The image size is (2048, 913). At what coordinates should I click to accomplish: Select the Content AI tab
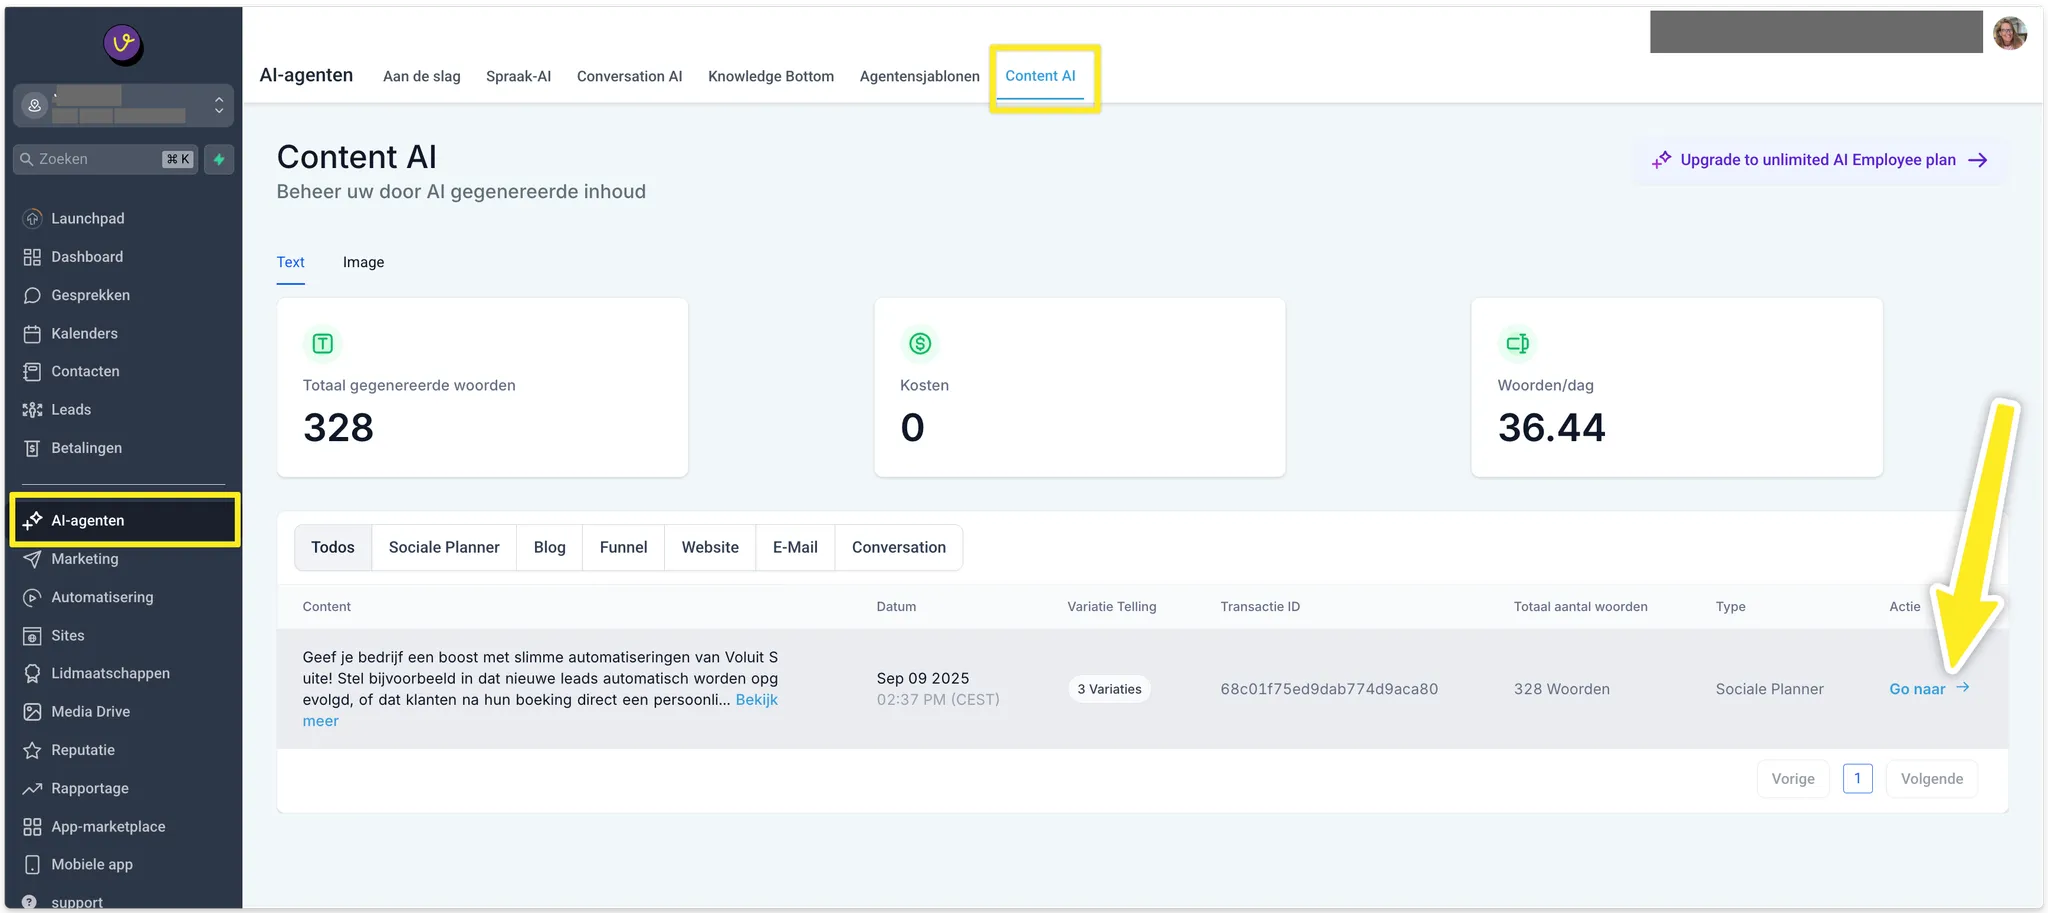1040,76
